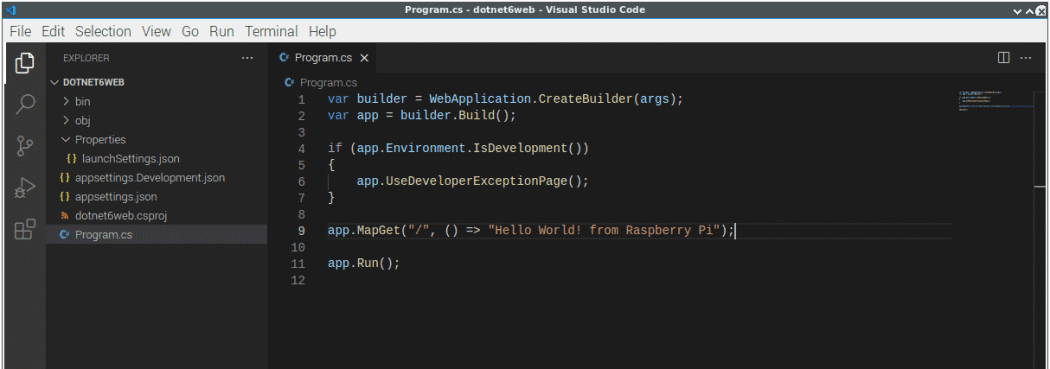
Task: Open Explorer Views and More Actions ellipsis
Action: (248, 58)
